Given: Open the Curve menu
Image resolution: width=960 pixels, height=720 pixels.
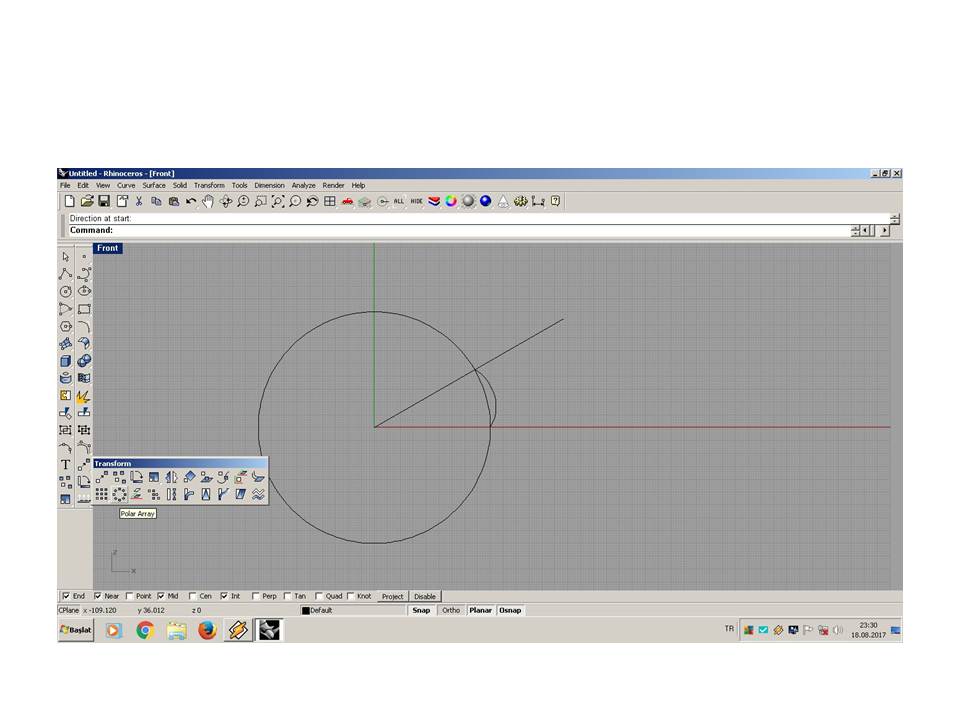Looking at the screenshot, I should pyautogui.click(x=126, y=186).
